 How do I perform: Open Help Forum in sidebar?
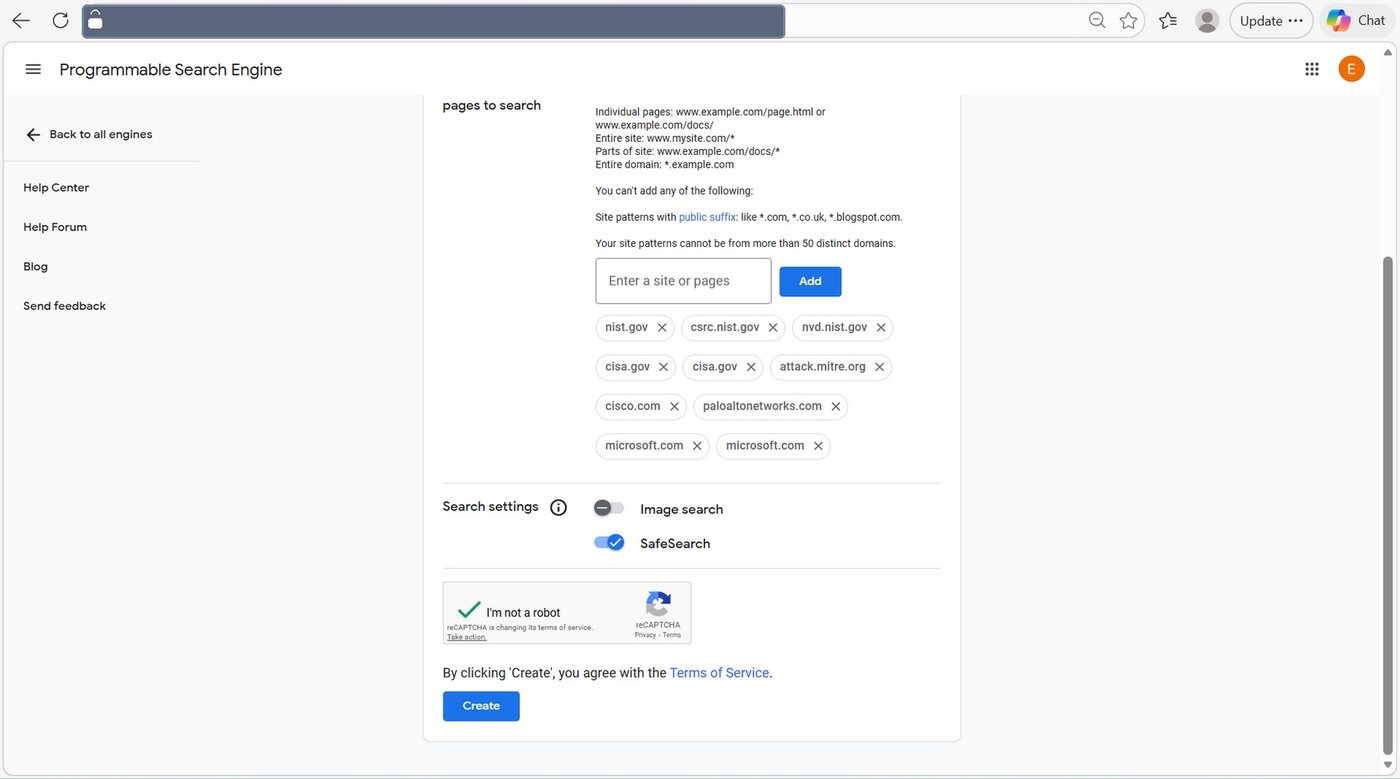pyautogui.click(x=55, y=227)
